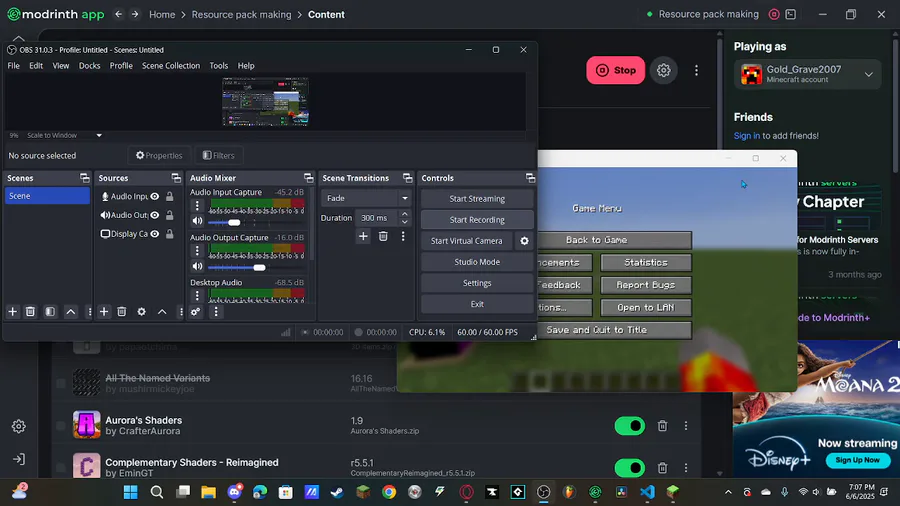
Task: Show hidden system tray icons chevron
Action: (728, 492)
